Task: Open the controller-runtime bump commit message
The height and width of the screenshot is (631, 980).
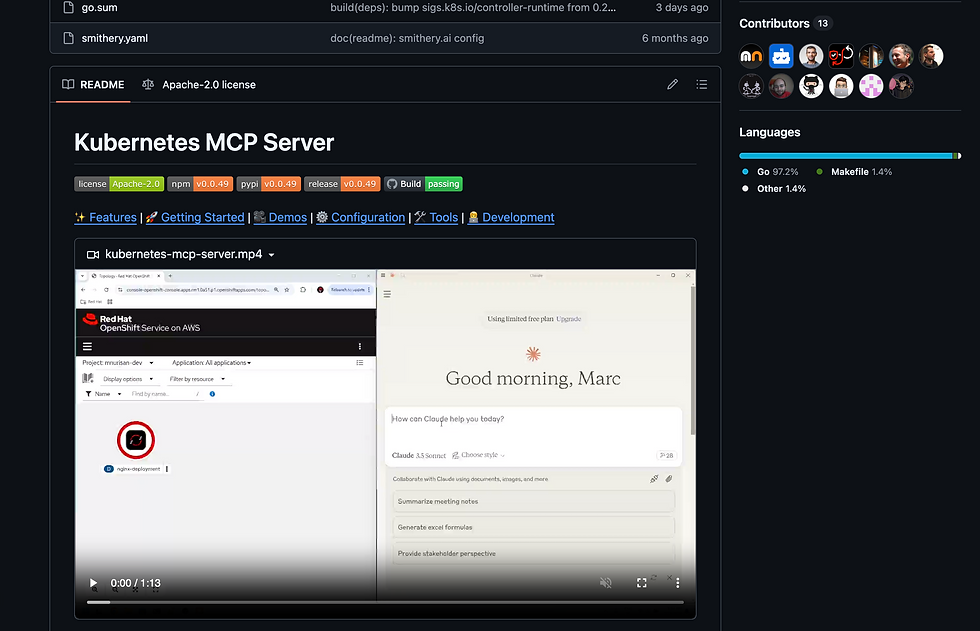Action: pyautogui.click(x=472, y=7)
